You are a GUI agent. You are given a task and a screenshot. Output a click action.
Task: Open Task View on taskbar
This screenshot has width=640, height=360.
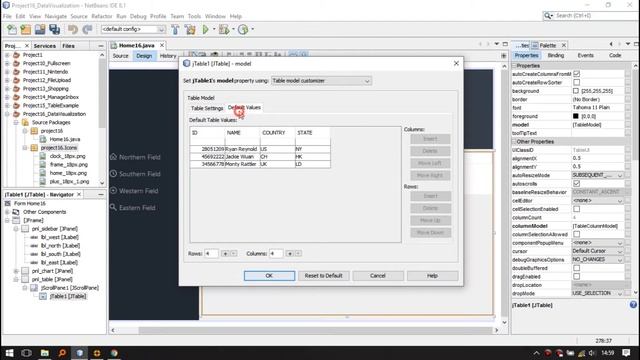[x=27, y=353]
